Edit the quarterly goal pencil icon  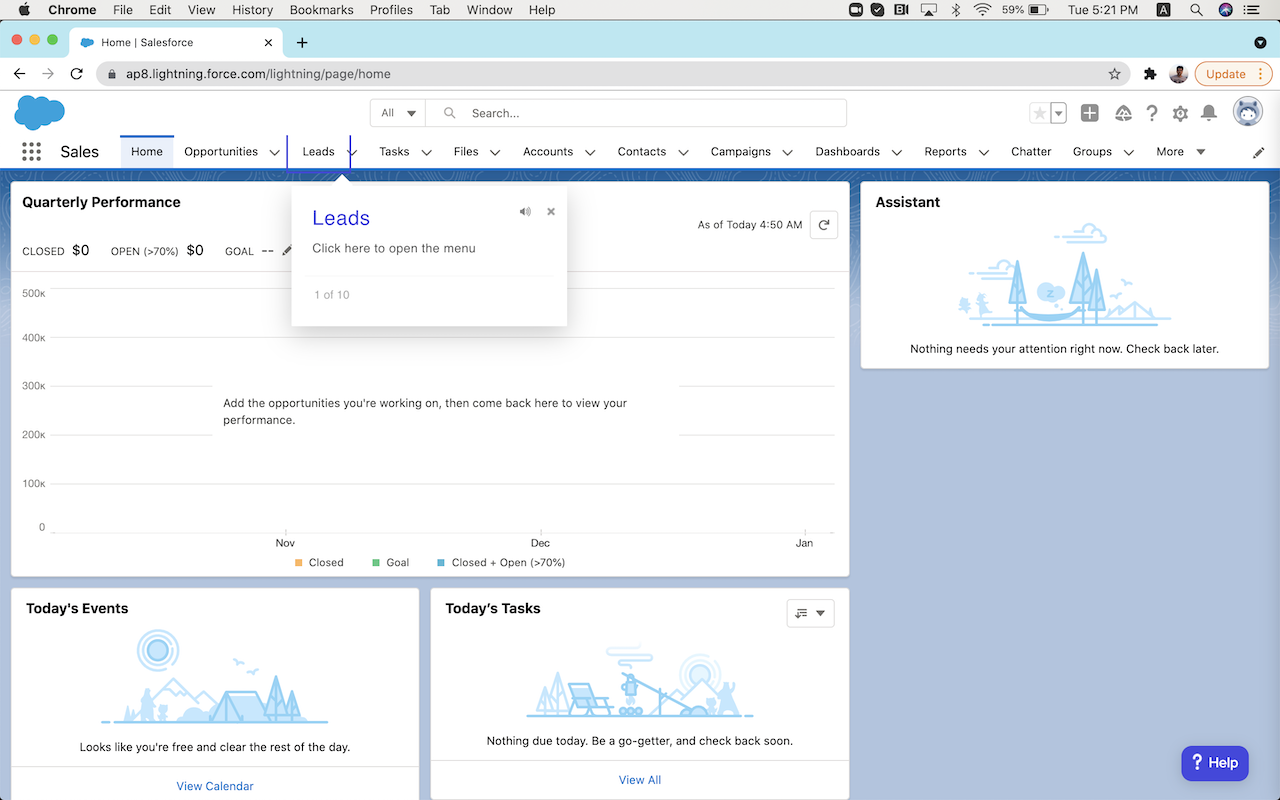tap(287, 251)
